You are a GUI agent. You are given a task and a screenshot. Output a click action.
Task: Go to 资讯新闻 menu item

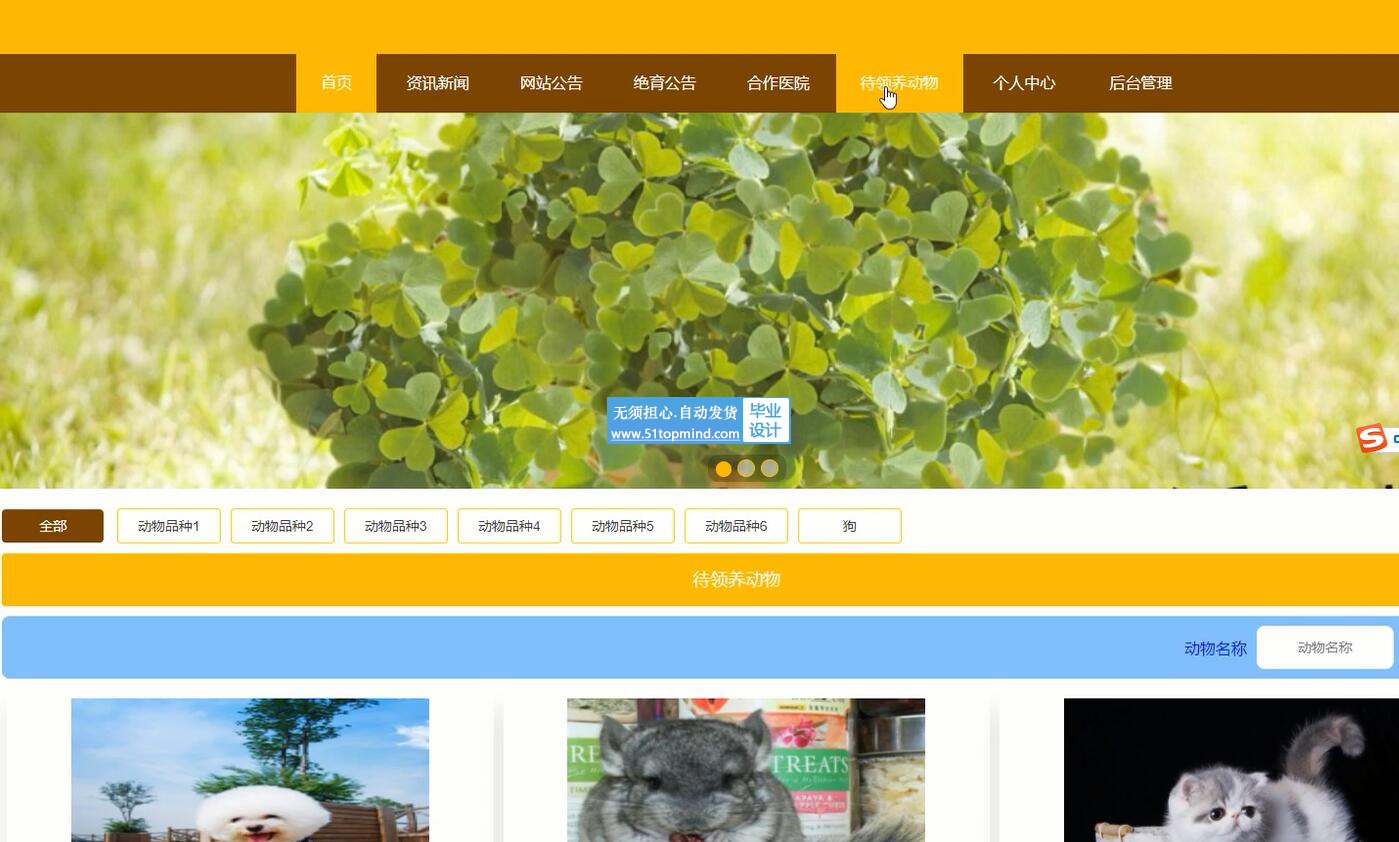437,83
